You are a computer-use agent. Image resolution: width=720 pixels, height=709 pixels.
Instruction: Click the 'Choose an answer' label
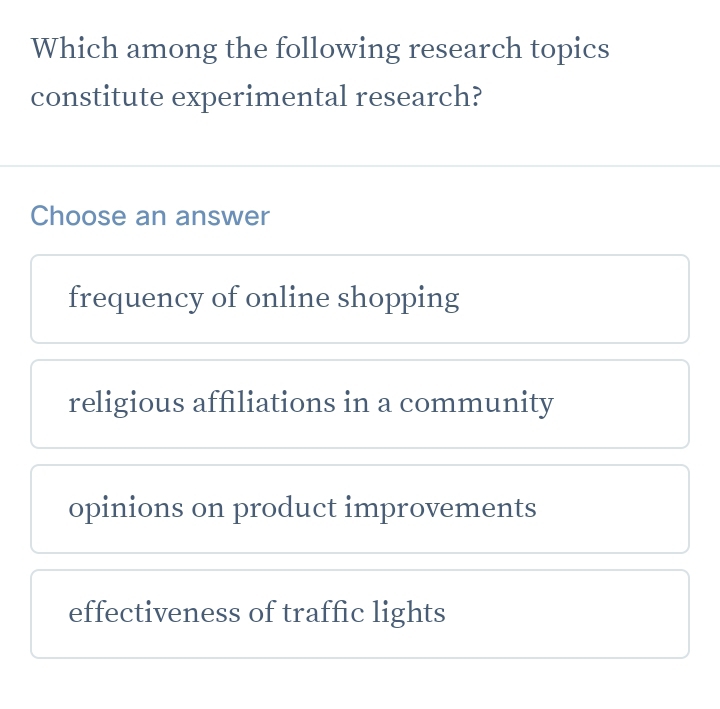[150, 216]
